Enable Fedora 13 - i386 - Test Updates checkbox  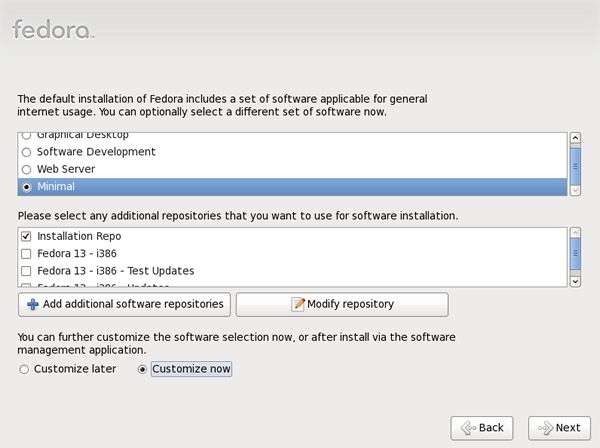pyautogui.click(x=26, y=271)
